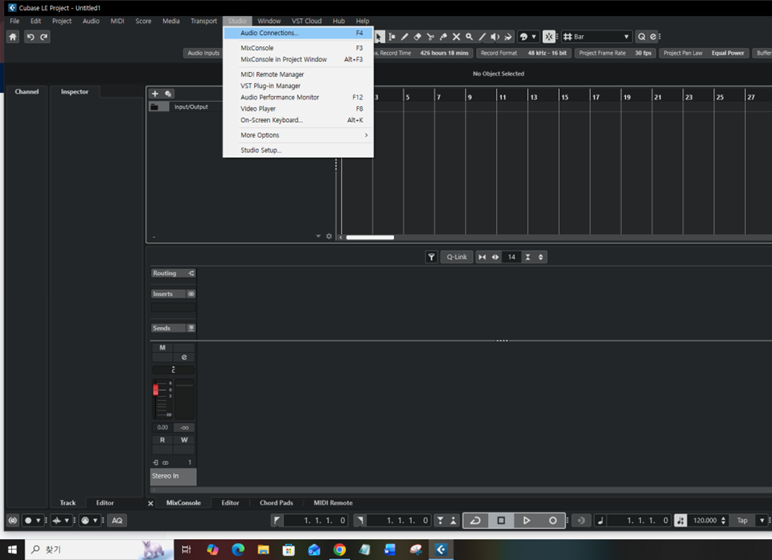Pick the Draw pencil tool
The image size is (772, 560).
(404, 37)
